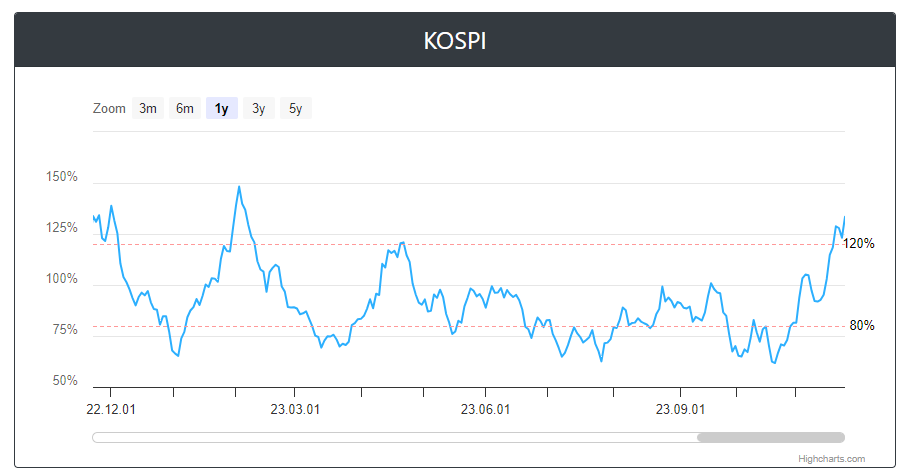
Task: Click the 22.12.01 date axis label
Action: click(111, 409)
